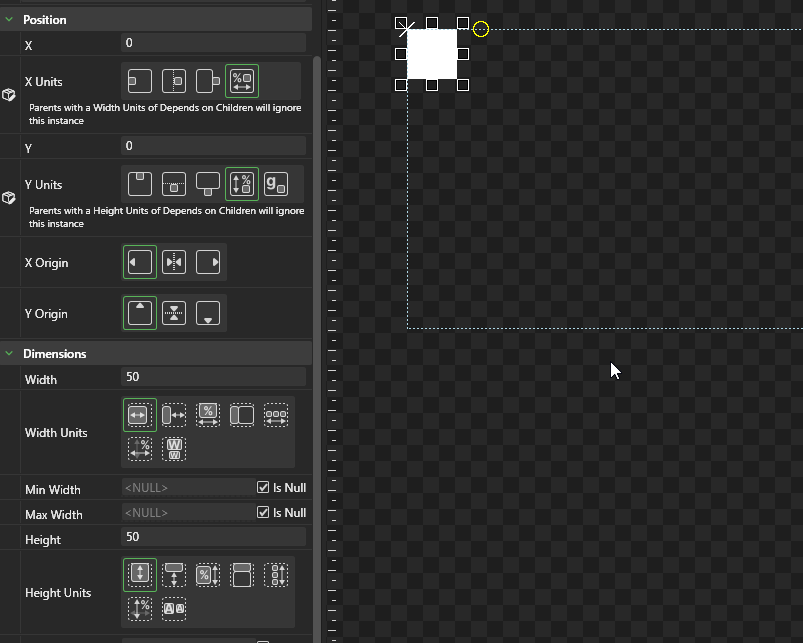Choose Y Origin center alignment
803x643 pixels.
coord(174,313)
